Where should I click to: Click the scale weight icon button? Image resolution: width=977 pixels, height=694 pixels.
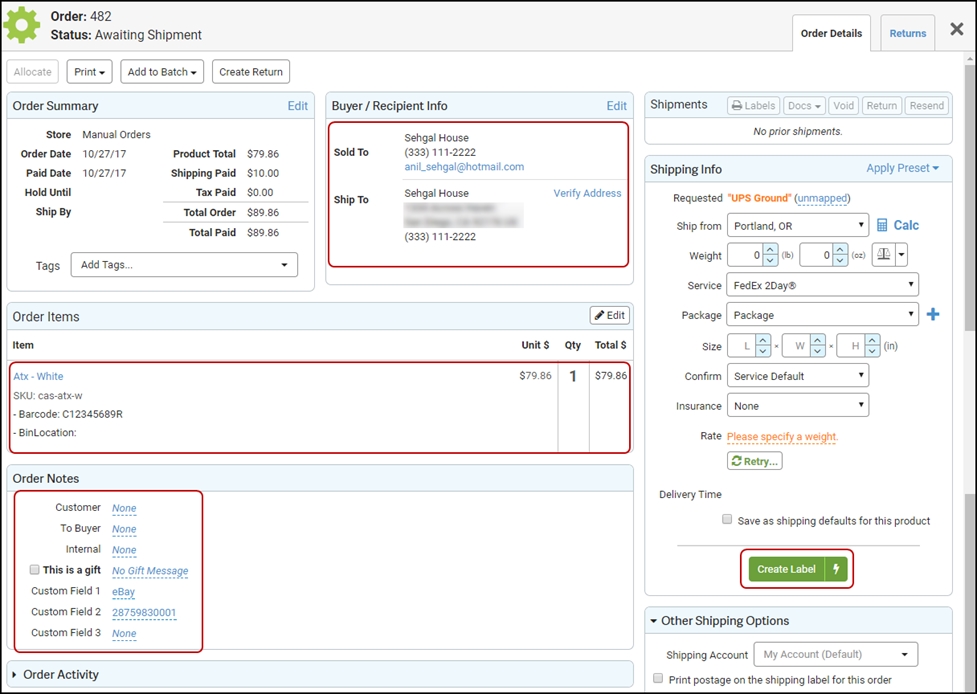(884, 255)
